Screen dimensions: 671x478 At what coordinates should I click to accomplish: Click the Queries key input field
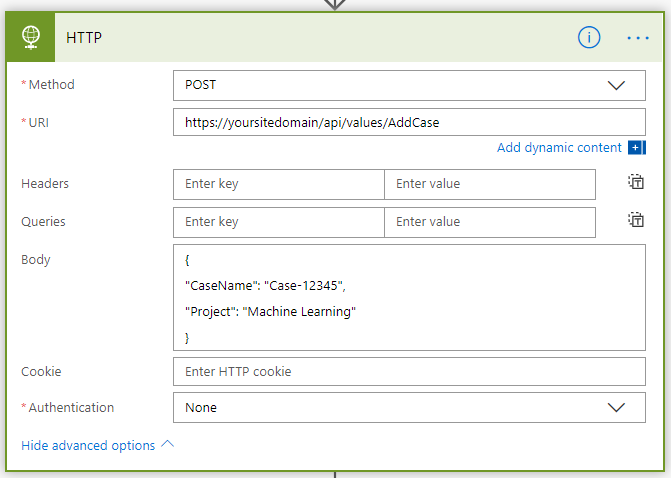pyautogui.click(x=278, y=222)
